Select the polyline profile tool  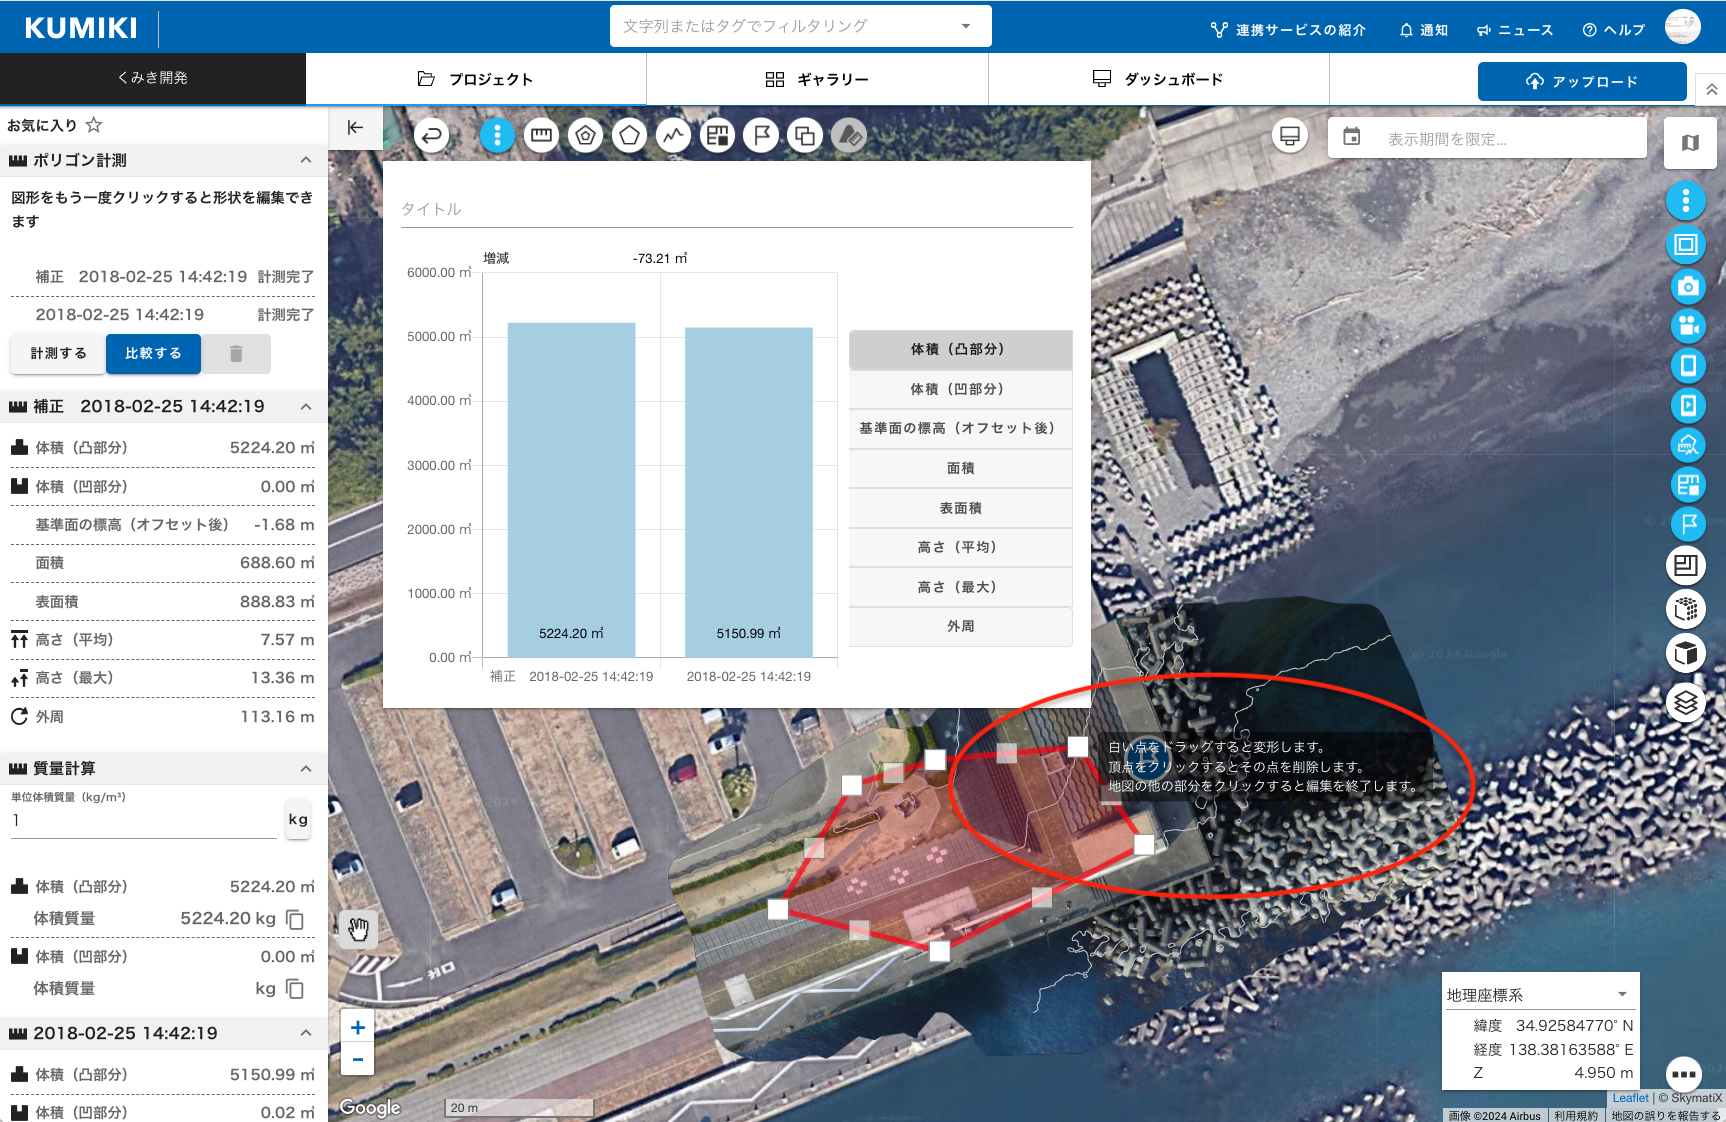point(673,135)
